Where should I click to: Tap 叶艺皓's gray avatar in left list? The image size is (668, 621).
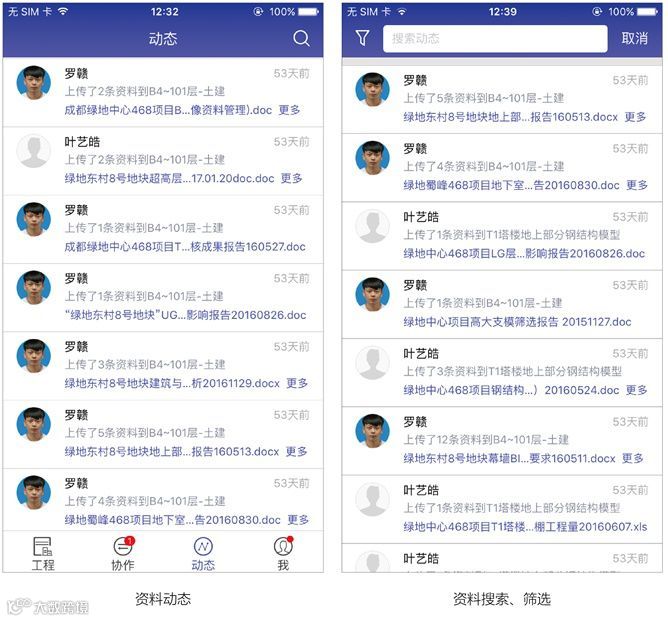coord(34,151)
